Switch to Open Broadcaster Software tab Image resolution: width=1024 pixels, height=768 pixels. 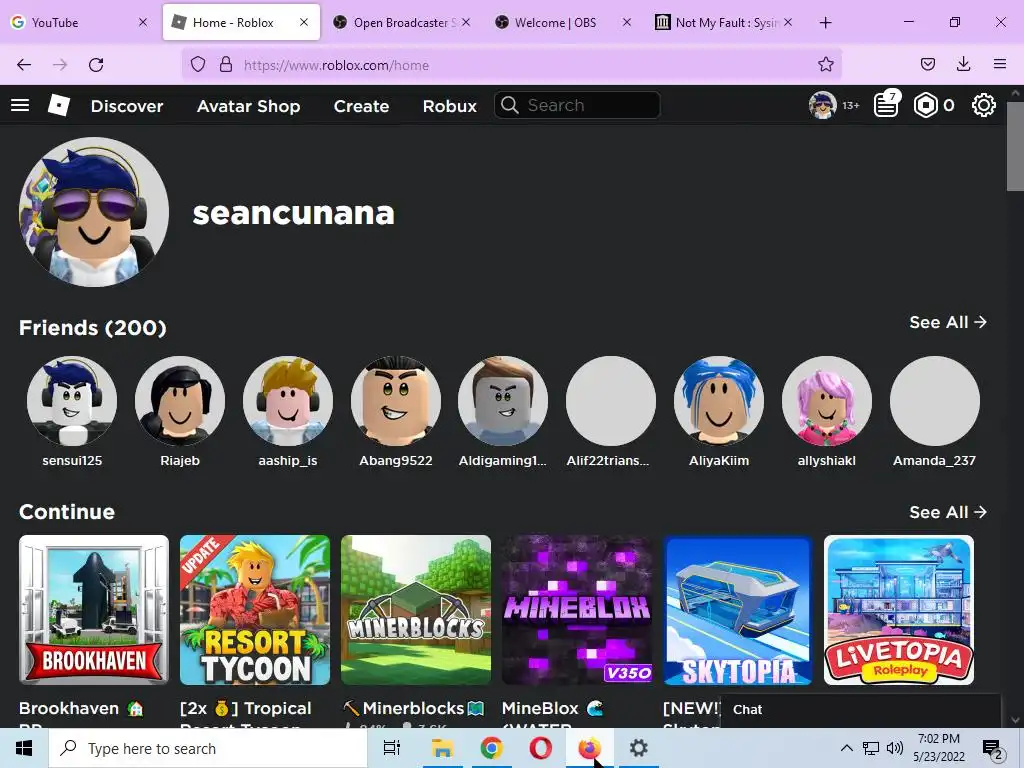[400, 22]
